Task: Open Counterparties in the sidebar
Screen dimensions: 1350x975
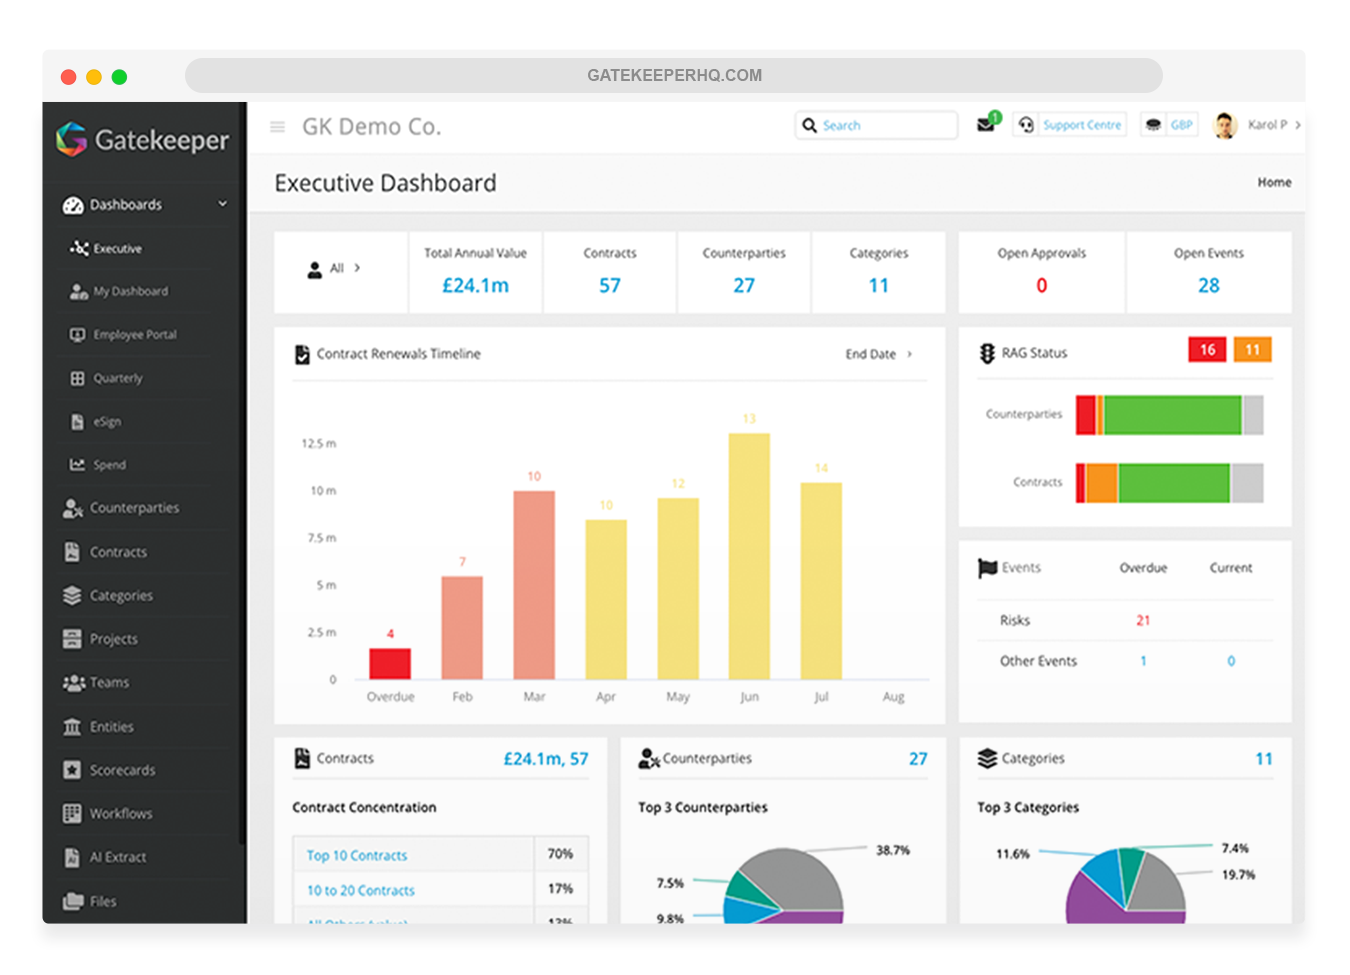Action: click(134, 508)
